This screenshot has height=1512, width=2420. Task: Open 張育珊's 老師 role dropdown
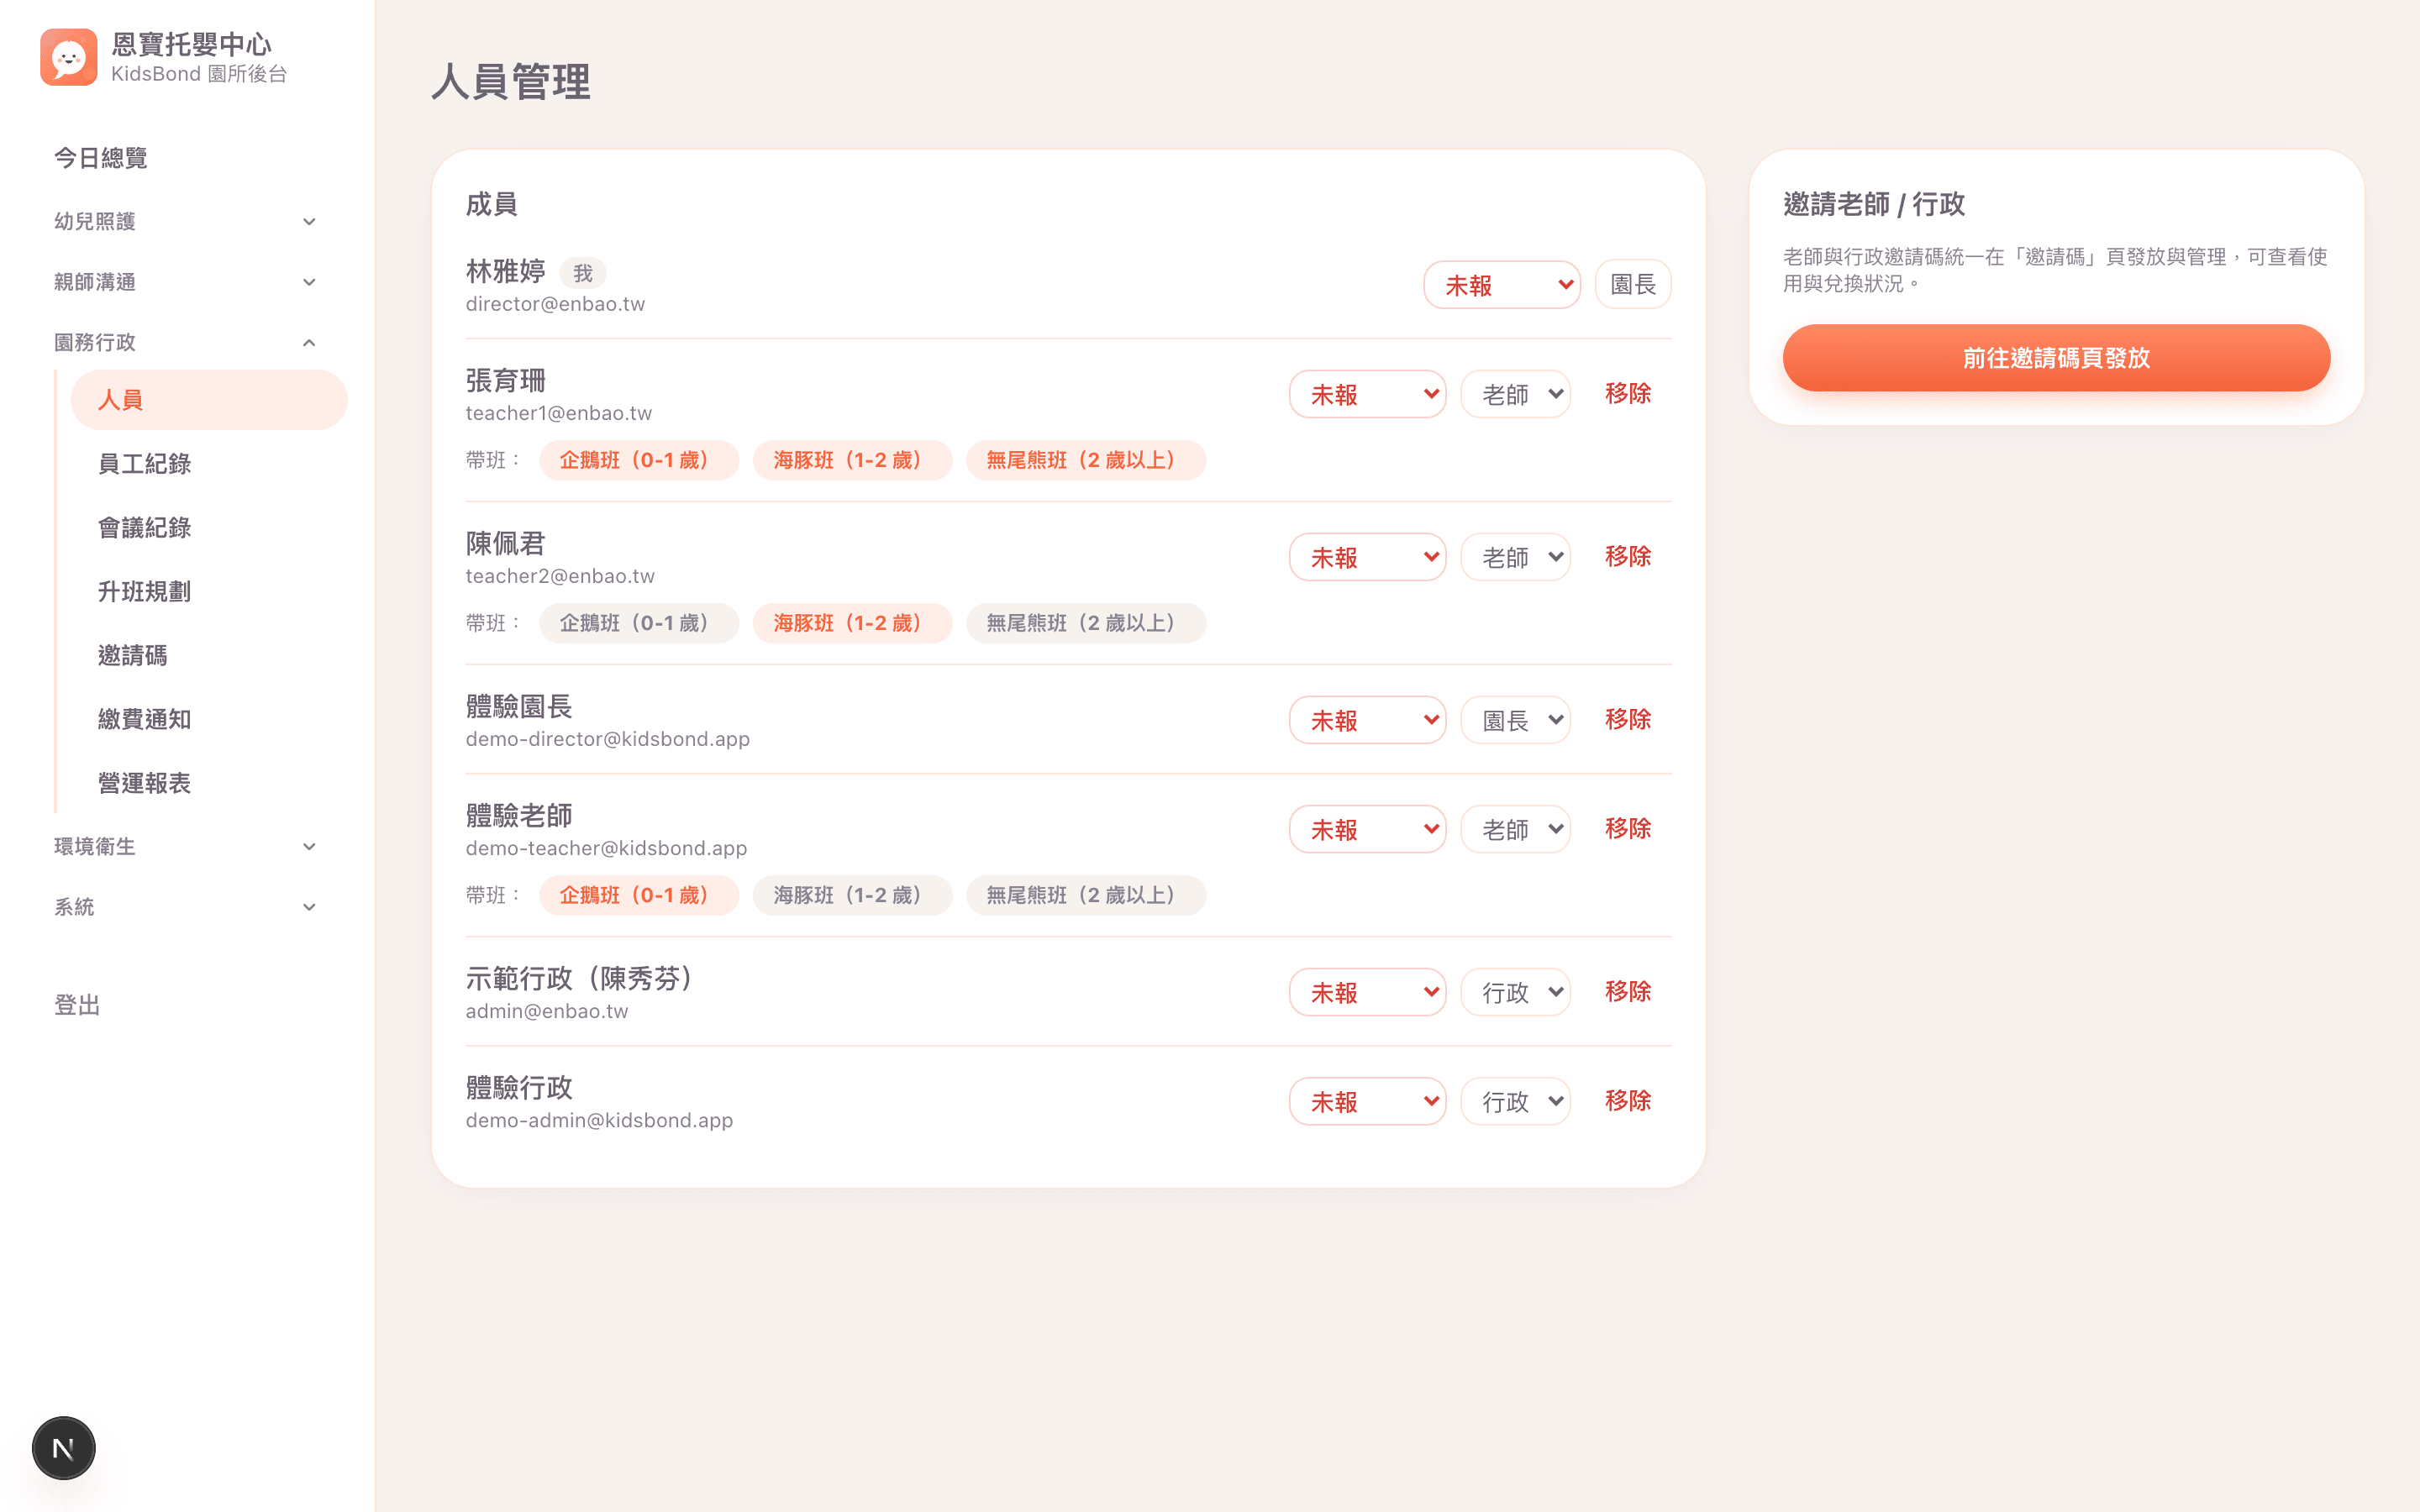[x=1515, y=394]
